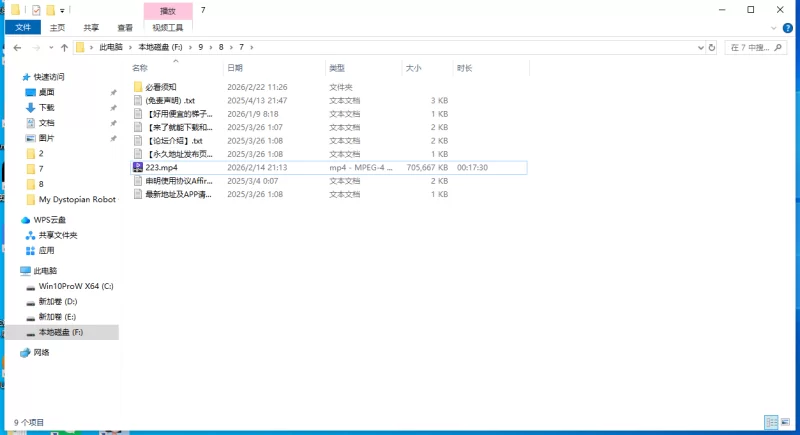Sort files by 日期 column header
800x435 pixels.
(236, 68)
